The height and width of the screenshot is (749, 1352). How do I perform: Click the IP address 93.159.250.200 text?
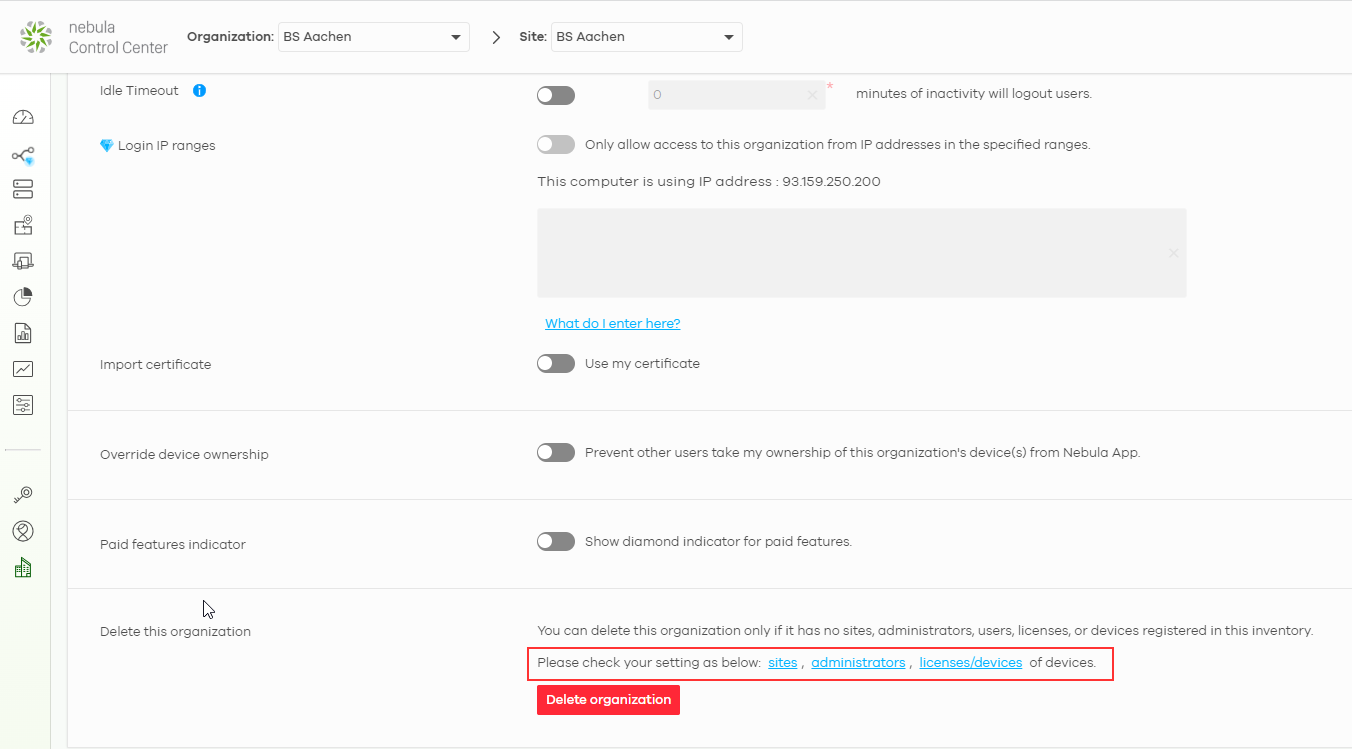831,181
